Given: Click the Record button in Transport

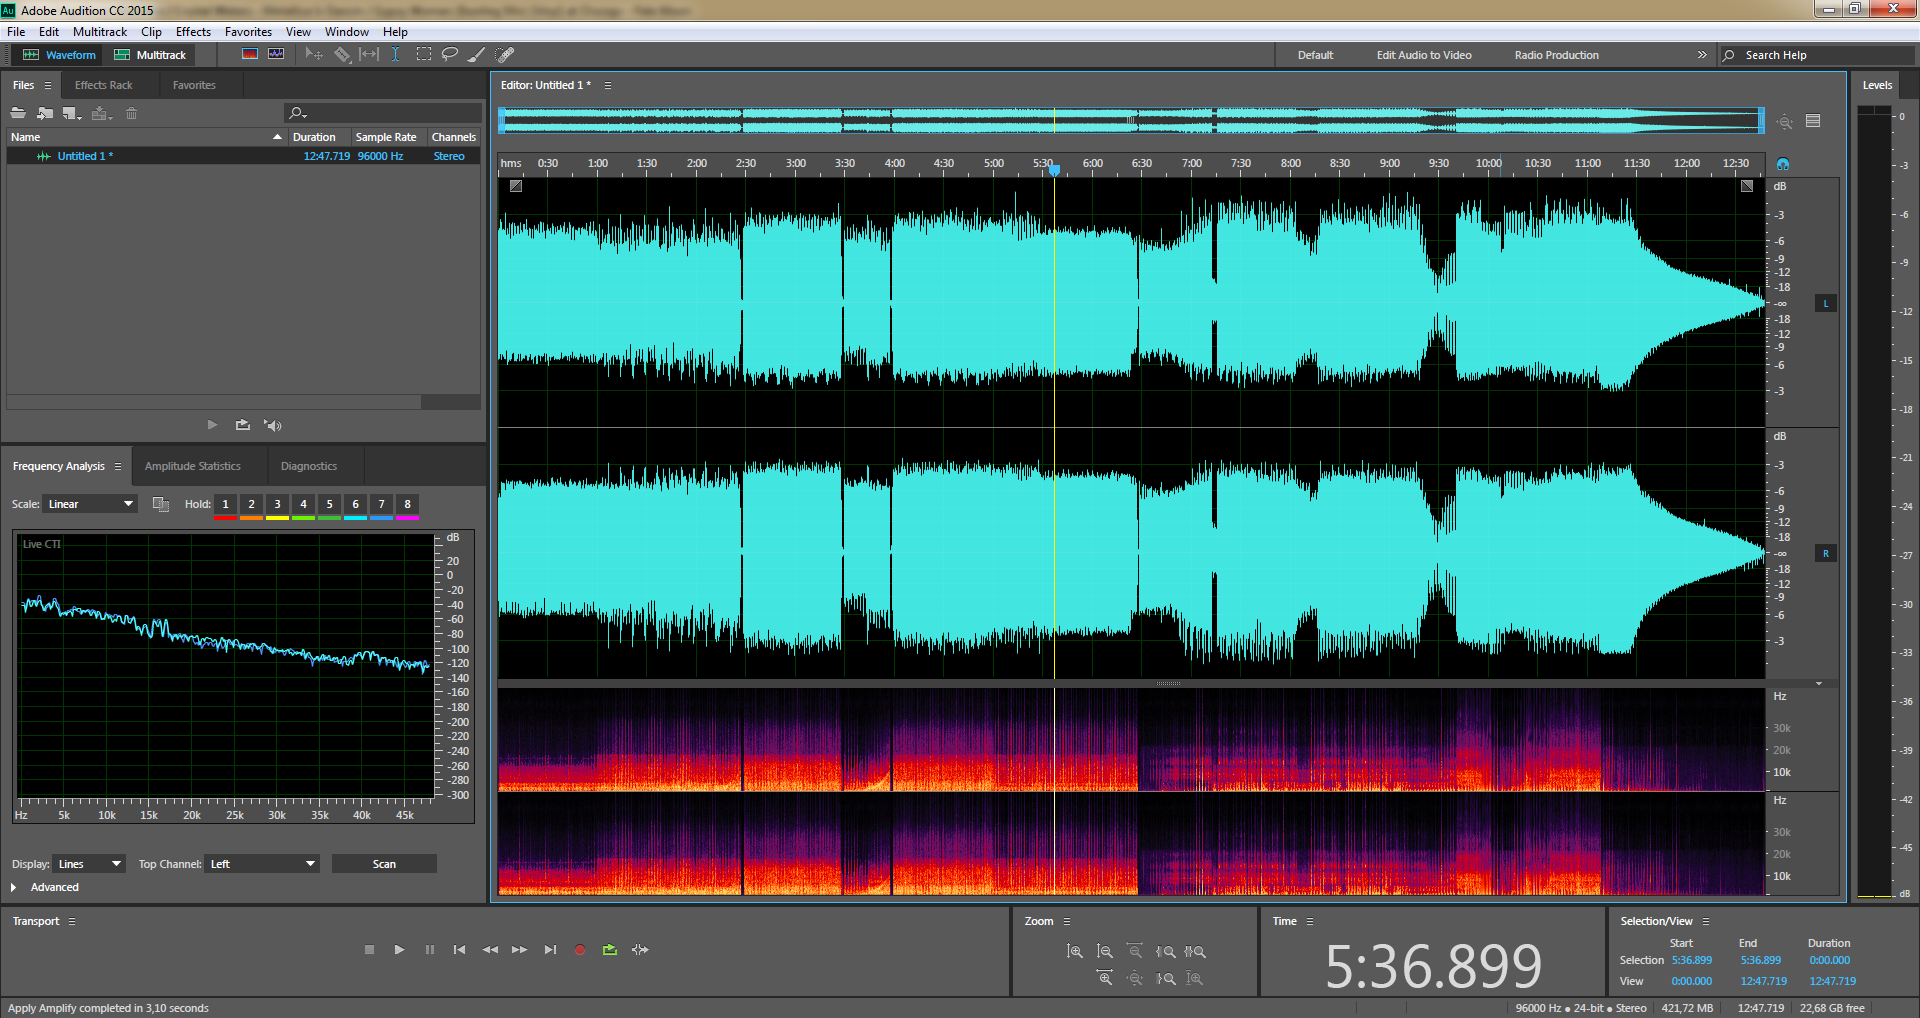Looking at the screenshot, I should click(580, 950).
